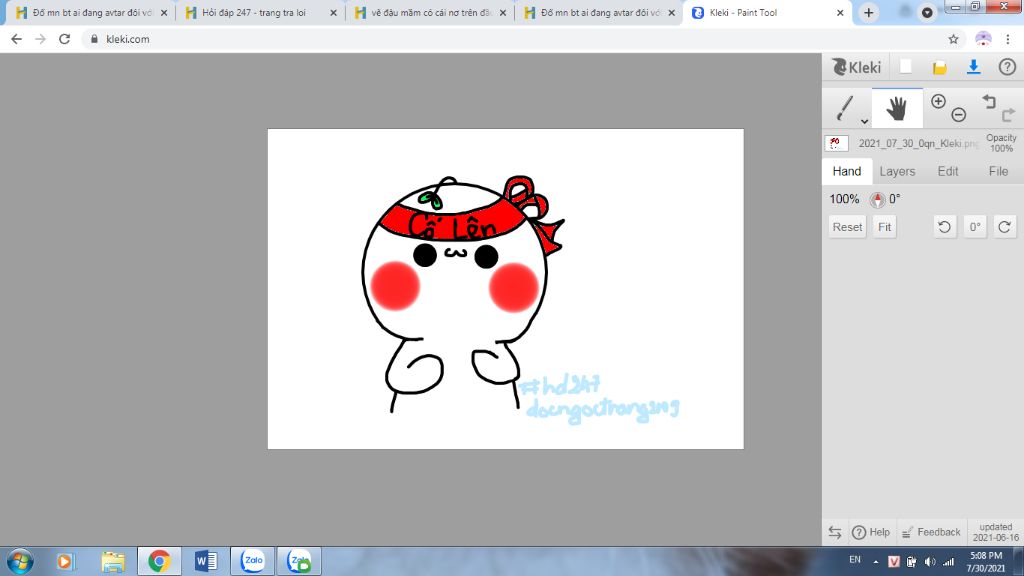Click the EN language indicator
Screen dimensions: 1024x576
point(855,560)
